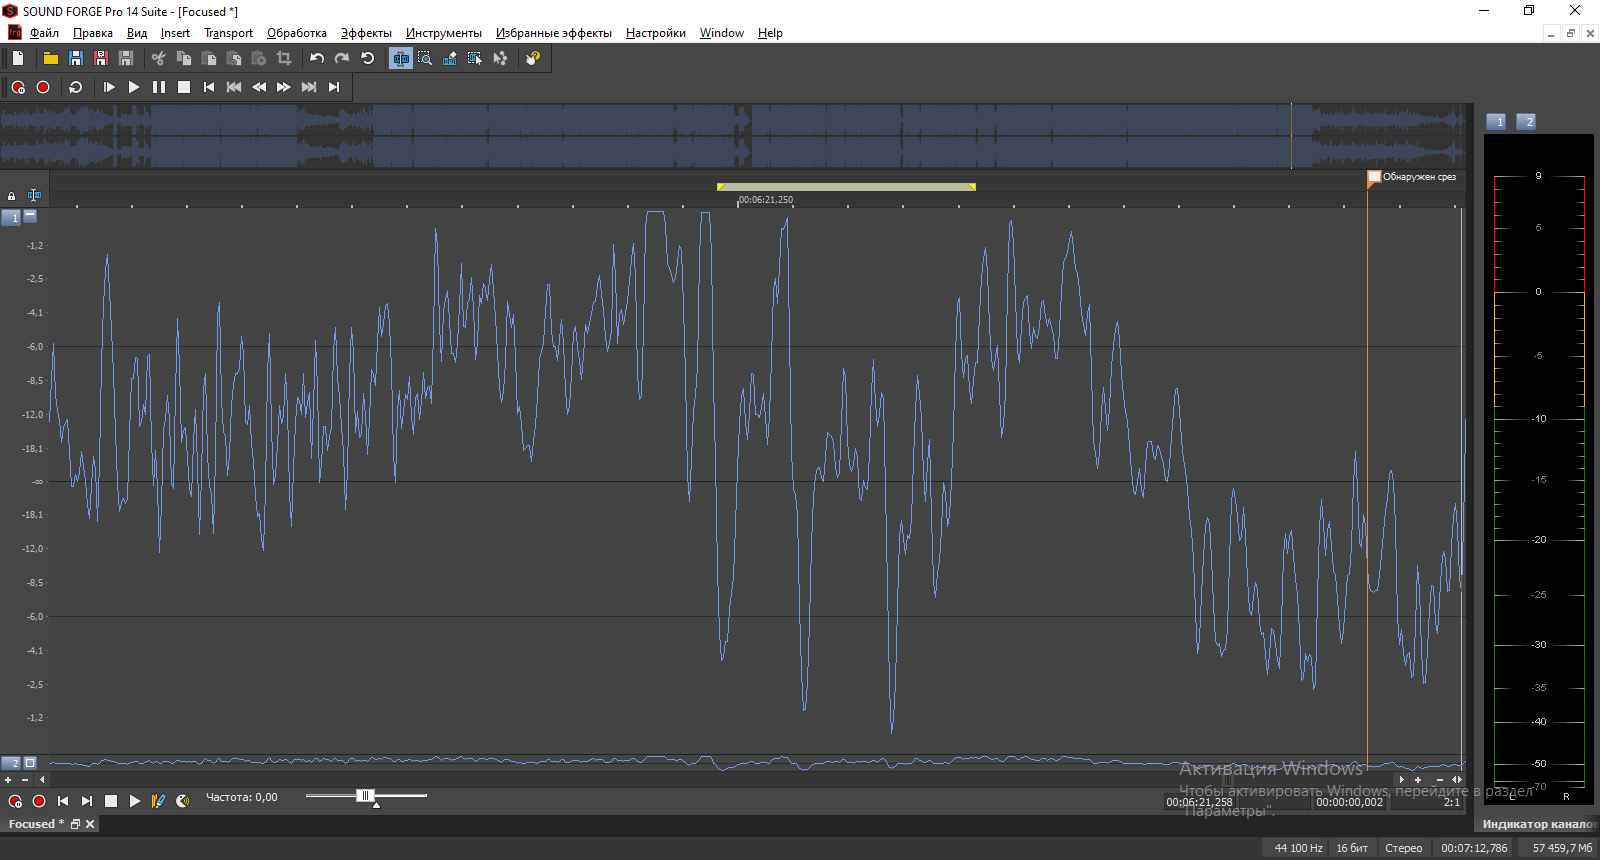This screenshot has height=860, width=1600.
Task: Select the Magnify tool in toolbar
Action: 425,59
